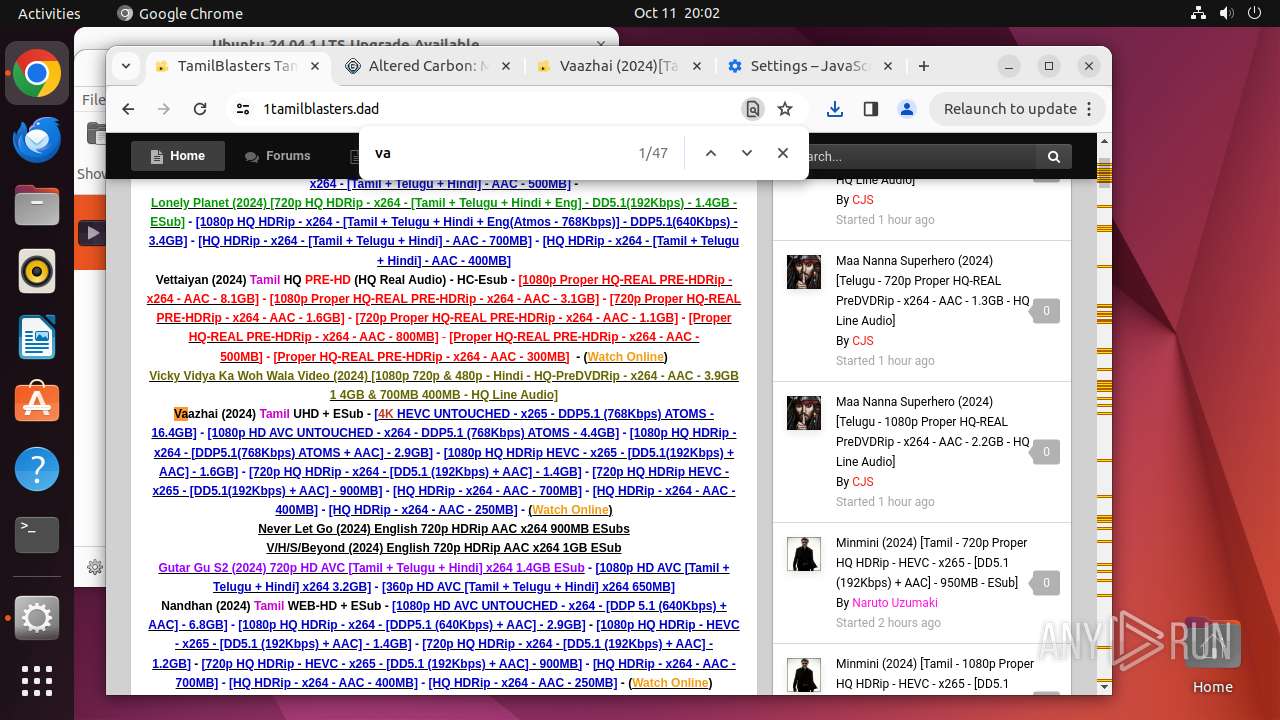Expand the tab search dropdown
The image size is (1280, 720).
click(126, 66)
